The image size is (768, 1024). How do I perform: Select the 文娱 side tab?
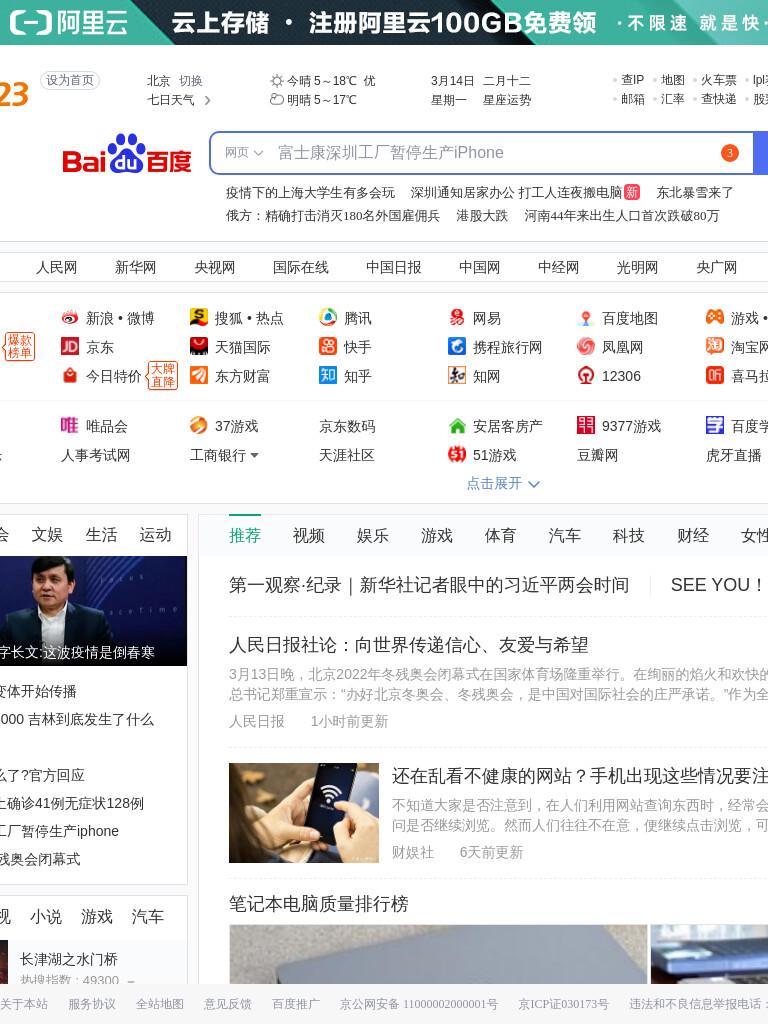pyautogui.click(x=47, y=535)
